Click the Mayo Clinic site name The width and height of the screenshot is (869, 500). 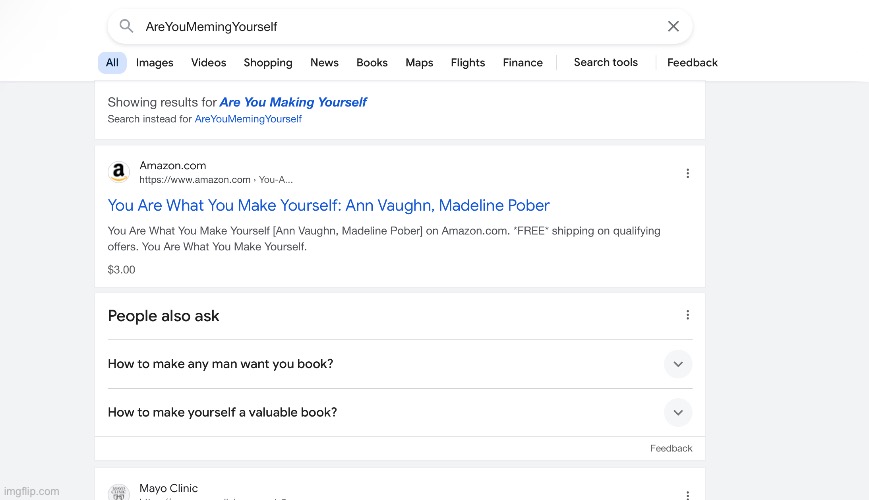168,488
